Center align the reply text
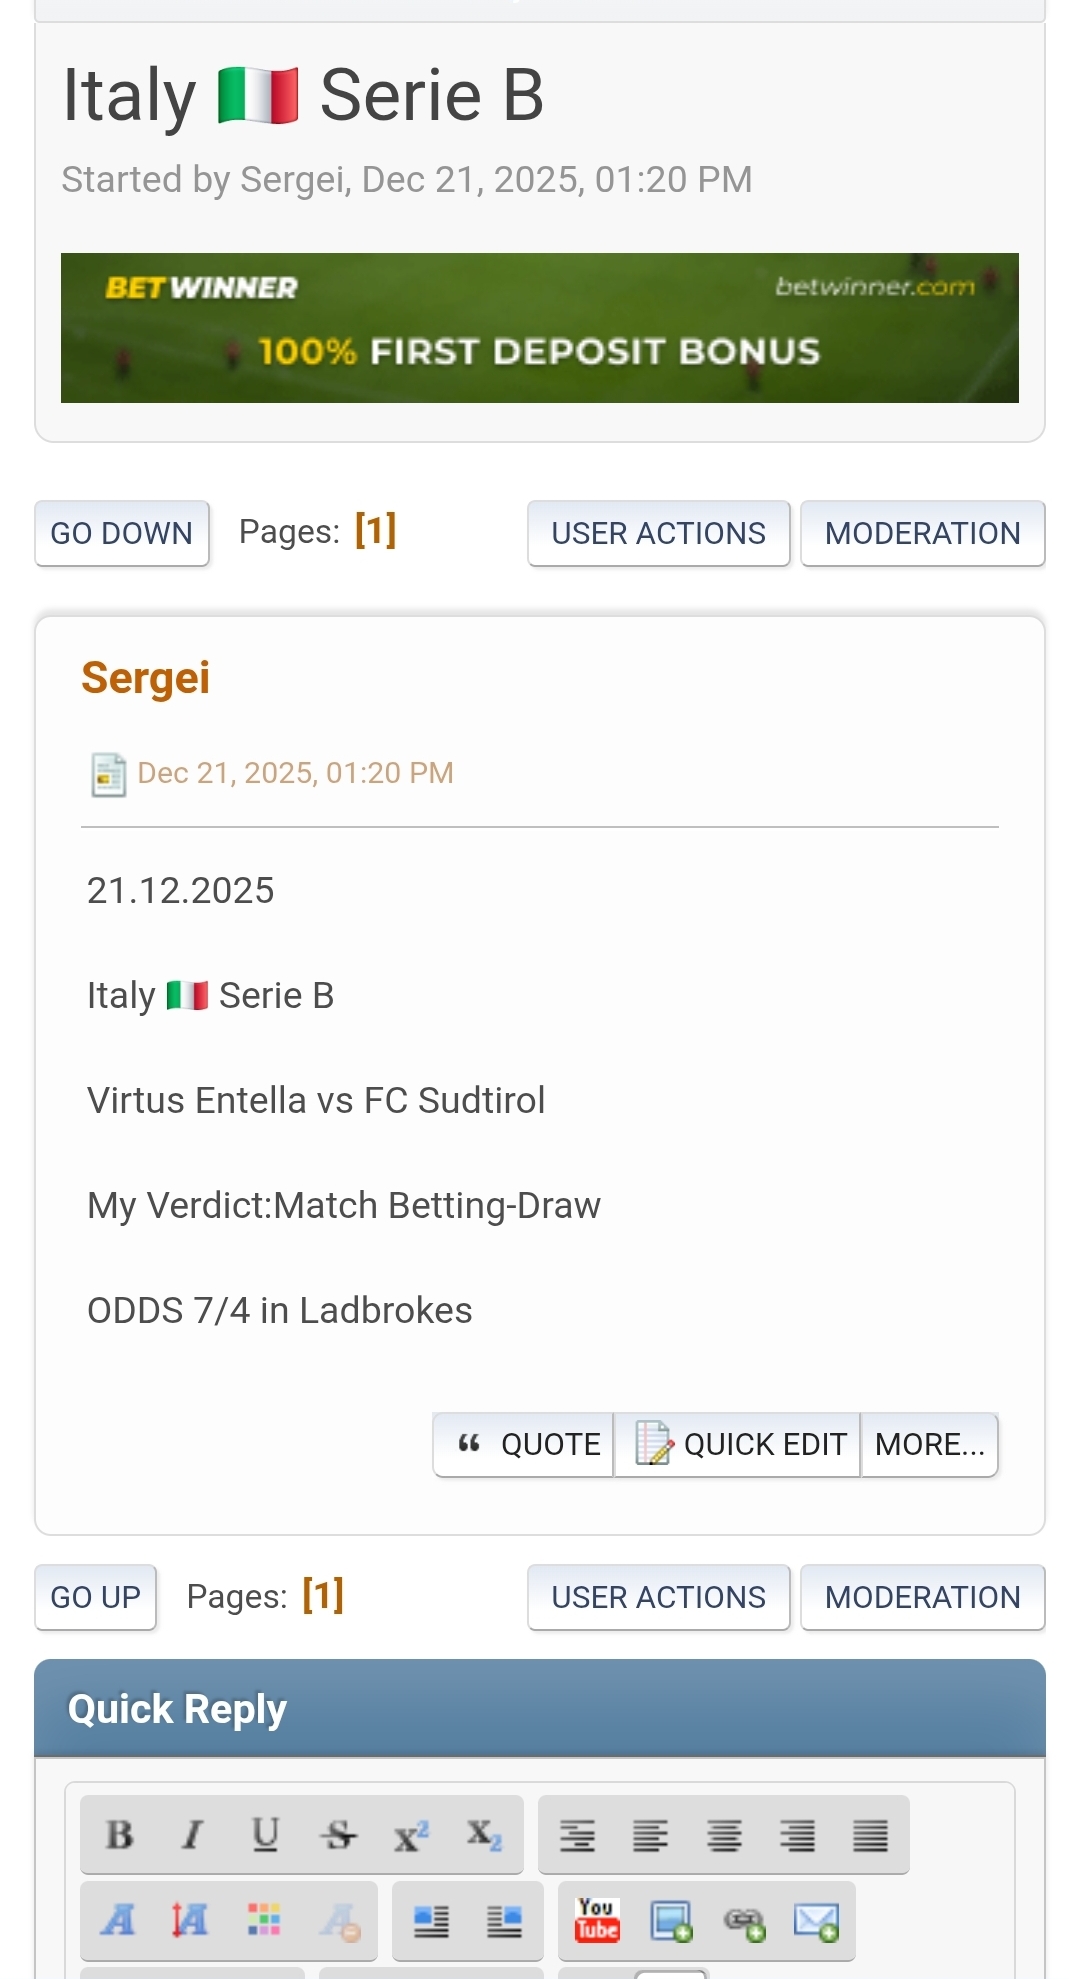Viewport: 1069px width, 1979px height. (x=724, y=1835)
